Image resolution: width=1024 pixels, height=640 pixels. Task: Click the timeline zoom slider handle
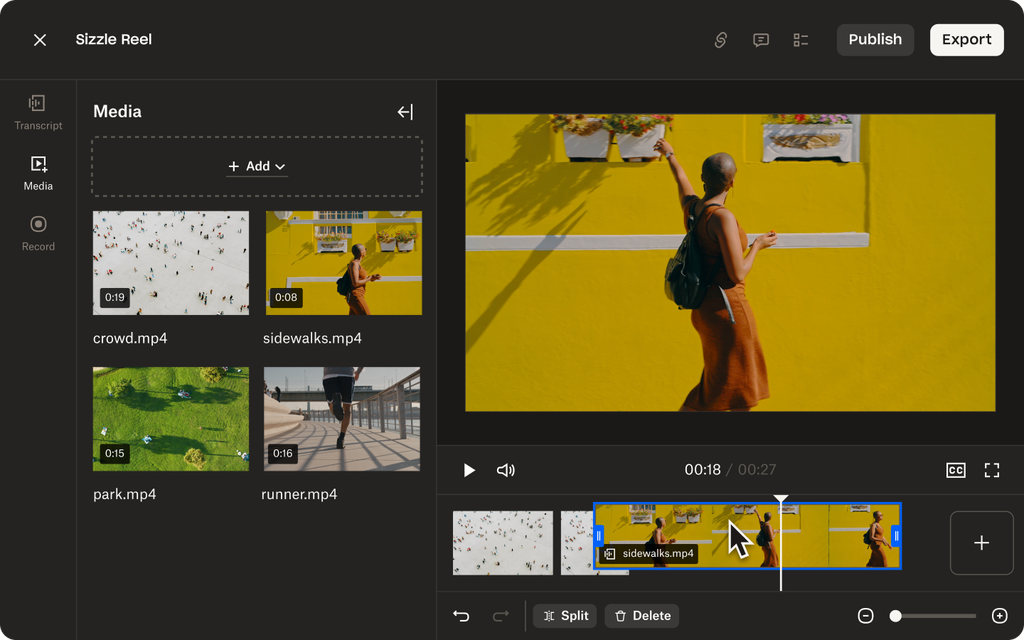[x=896, y=616]
